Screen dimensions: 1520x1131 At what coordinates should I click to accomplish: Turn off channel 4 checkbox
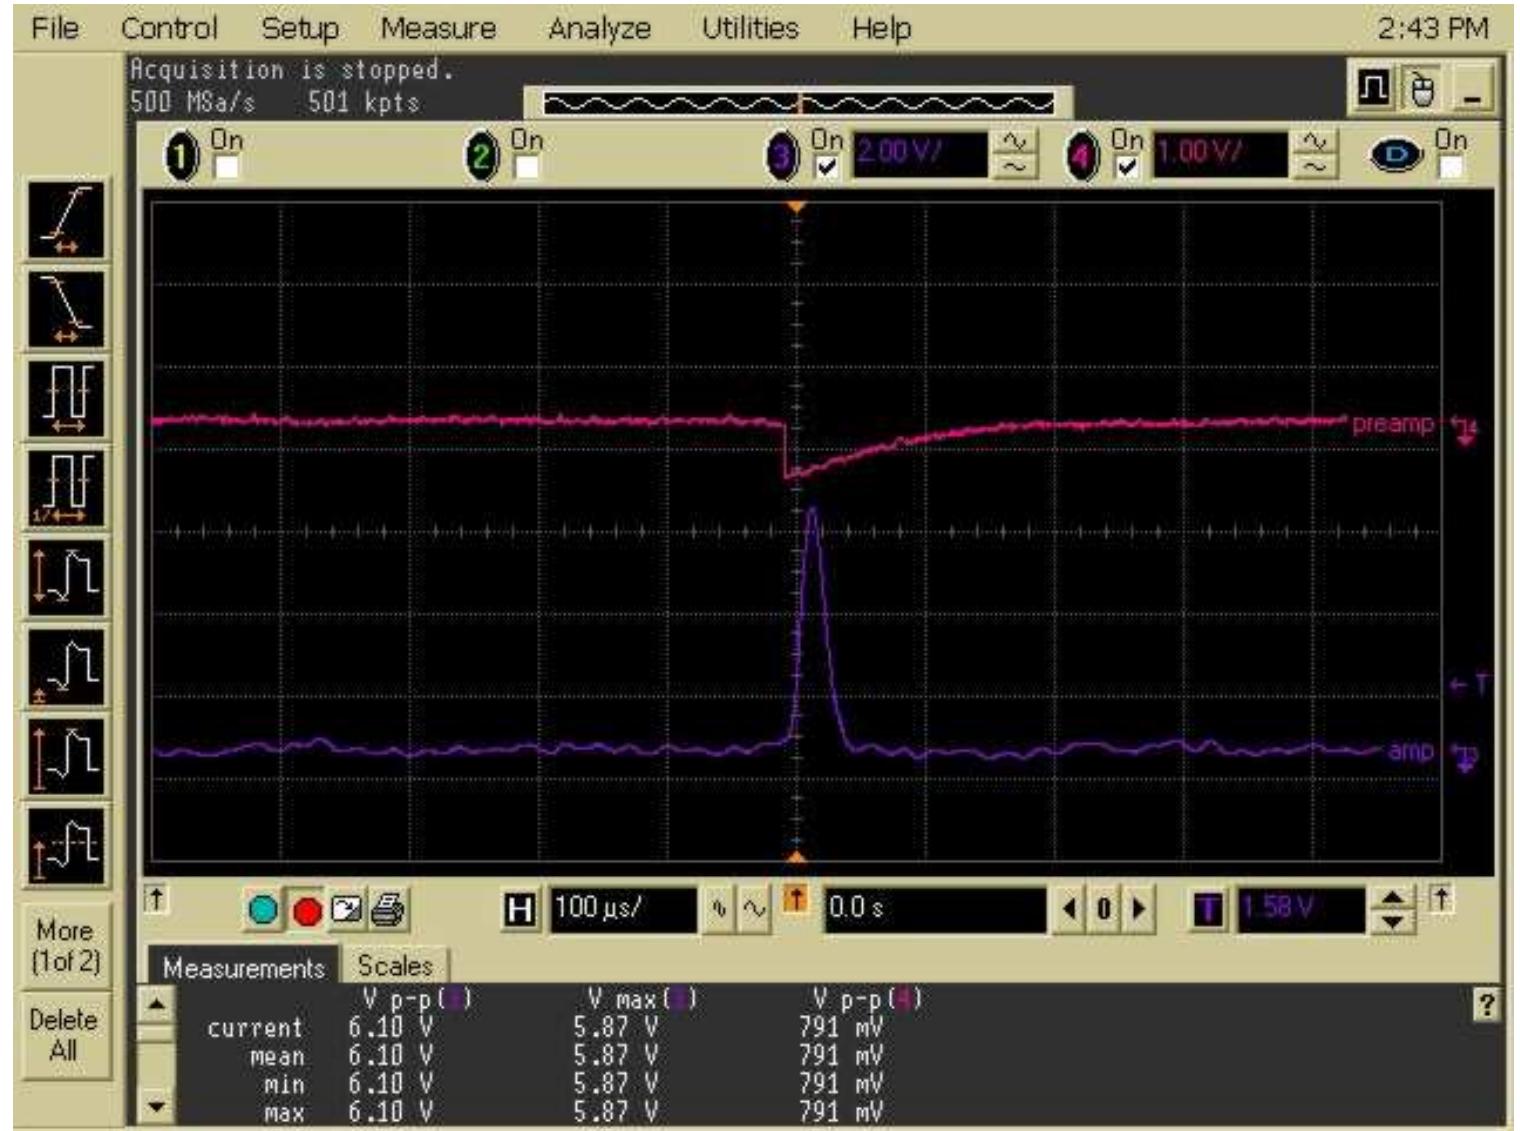[x=1127, y=166]
